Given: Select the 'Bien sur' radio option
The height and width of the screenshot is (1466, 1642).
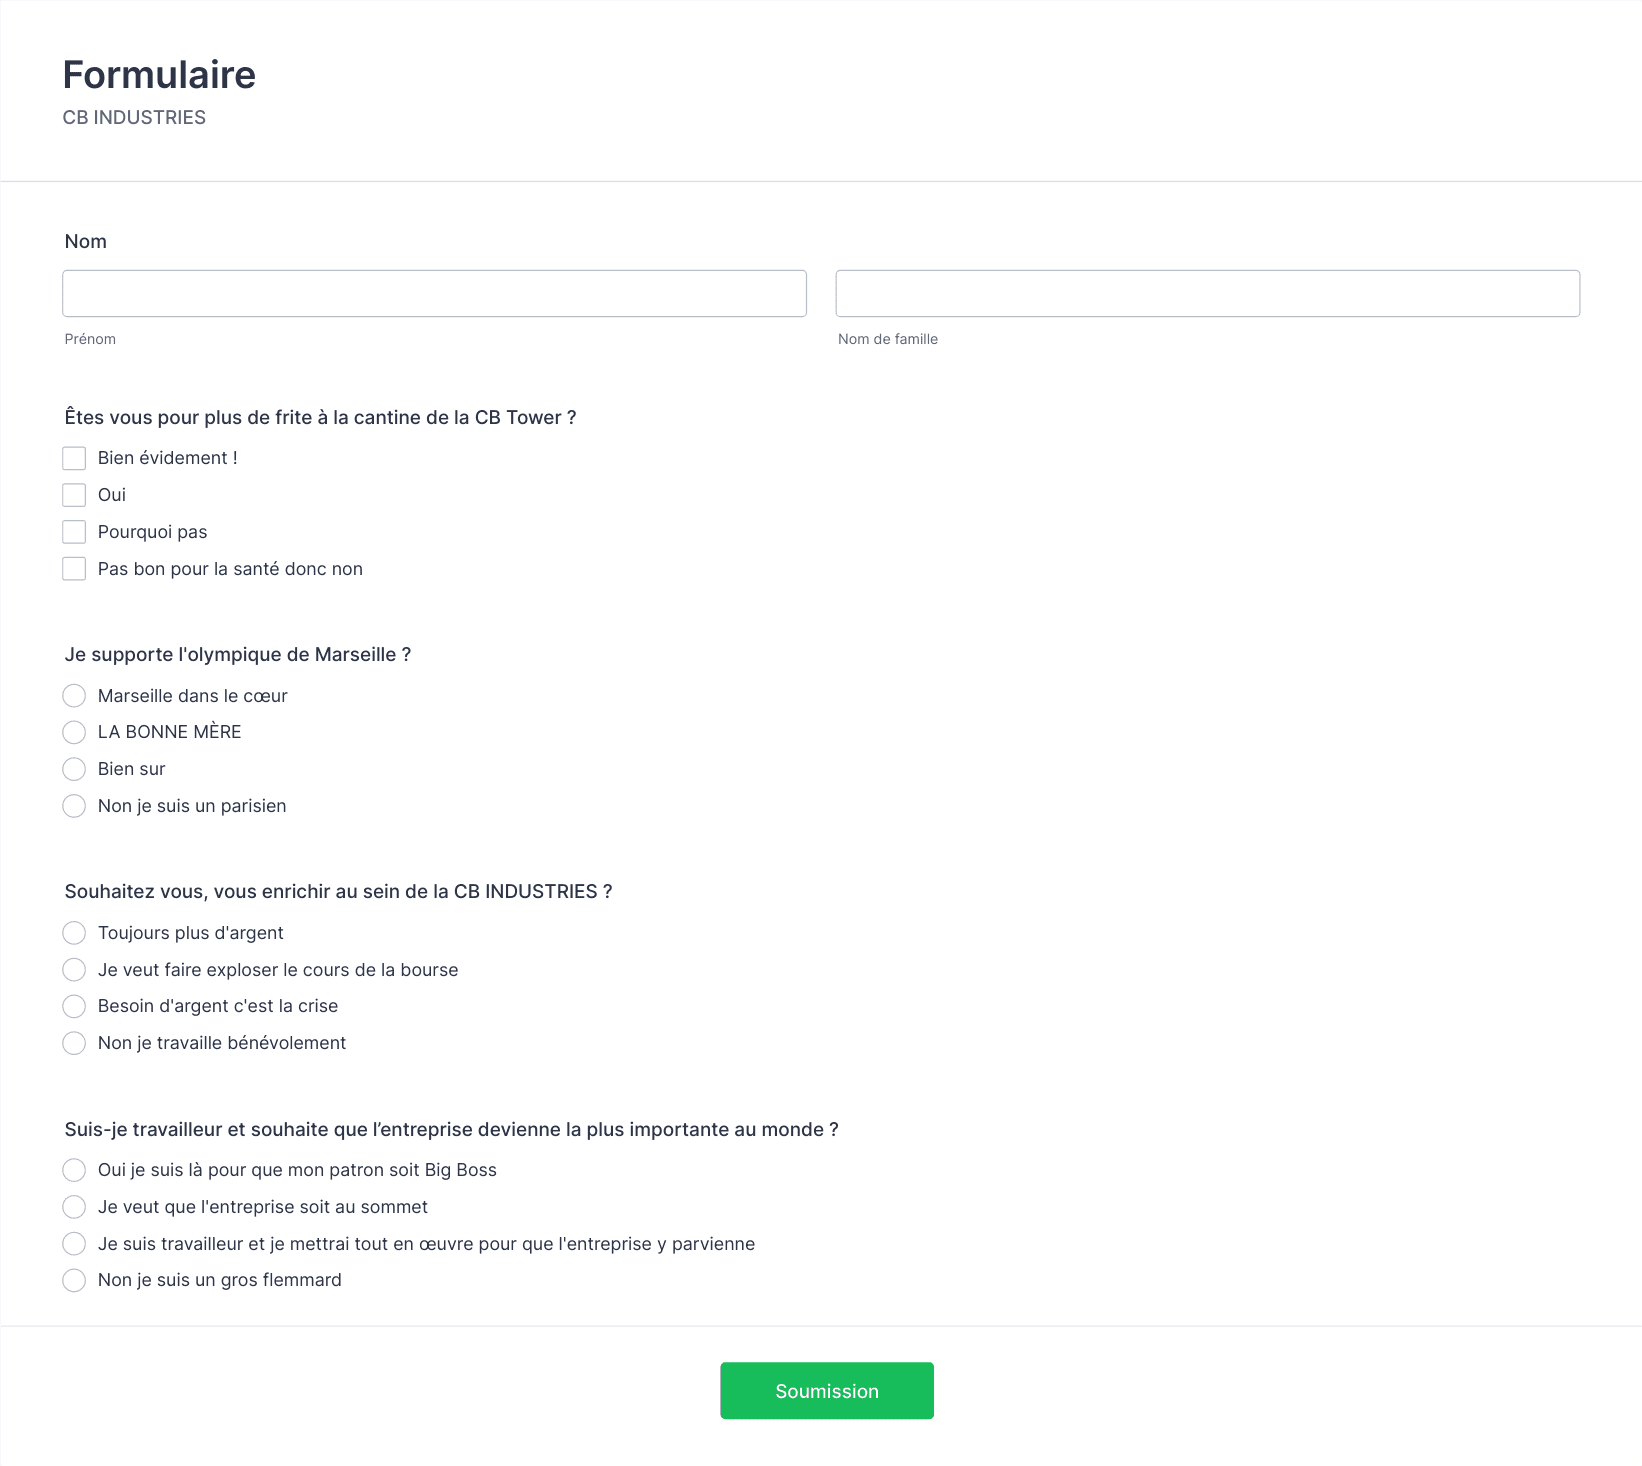Looking at the screenshot, I should click(x=74, y=769).
